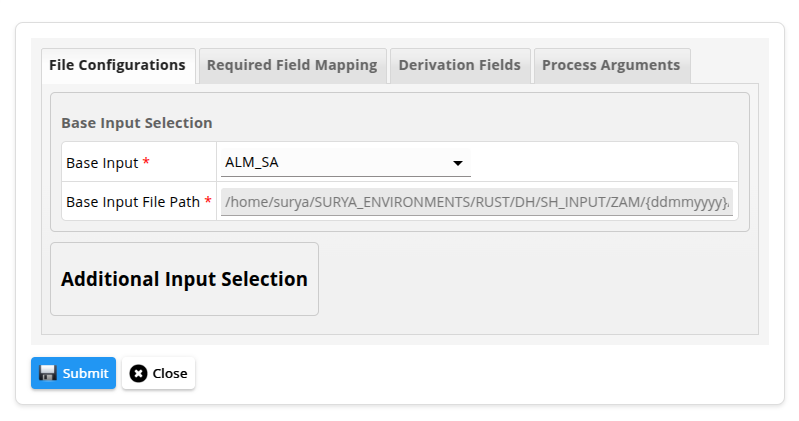The width and height of the screenshot is (799, 421).
Task: Click the Base Input label
Action: pyautogui.click(x=102, y=162)
